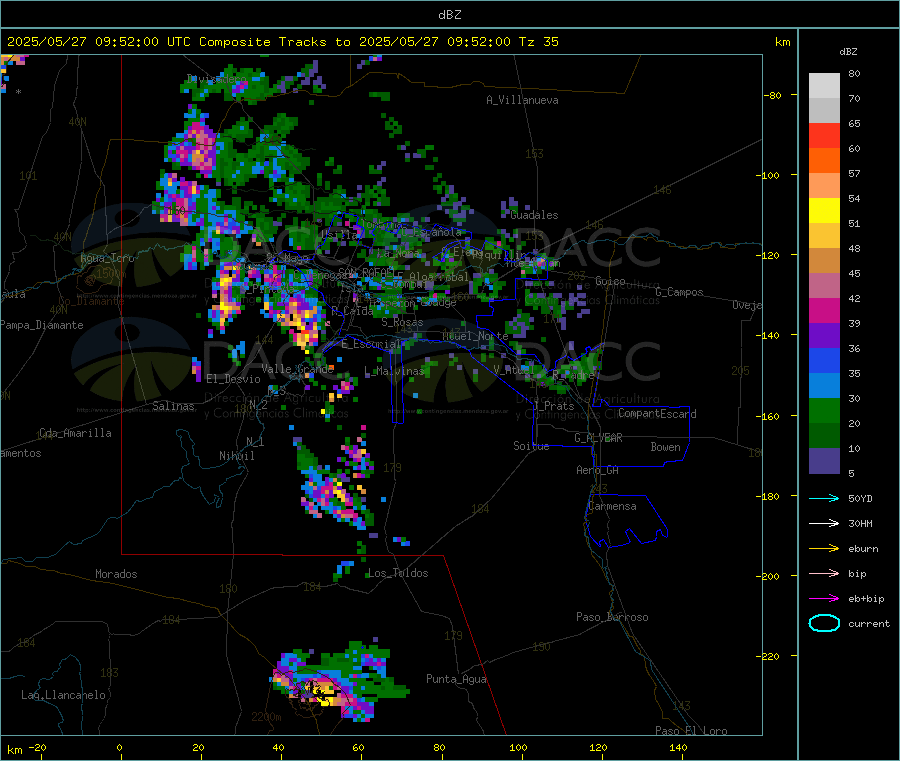Pick the light gray 70-80 dBZ legend swatch
The width and height of the screenshot is (900, 761).
(824, 86)
